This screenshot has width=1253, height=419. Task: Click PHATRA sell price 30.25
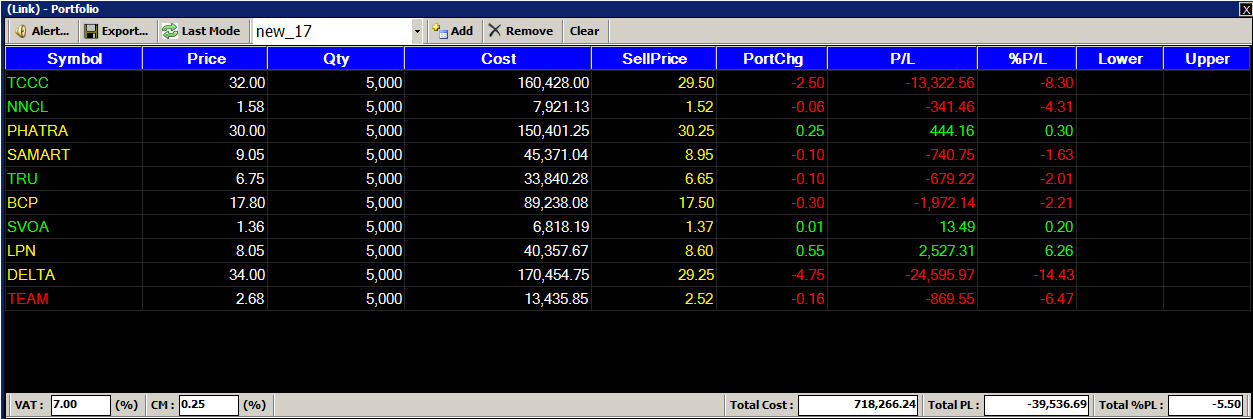click(x=696, y=131)
